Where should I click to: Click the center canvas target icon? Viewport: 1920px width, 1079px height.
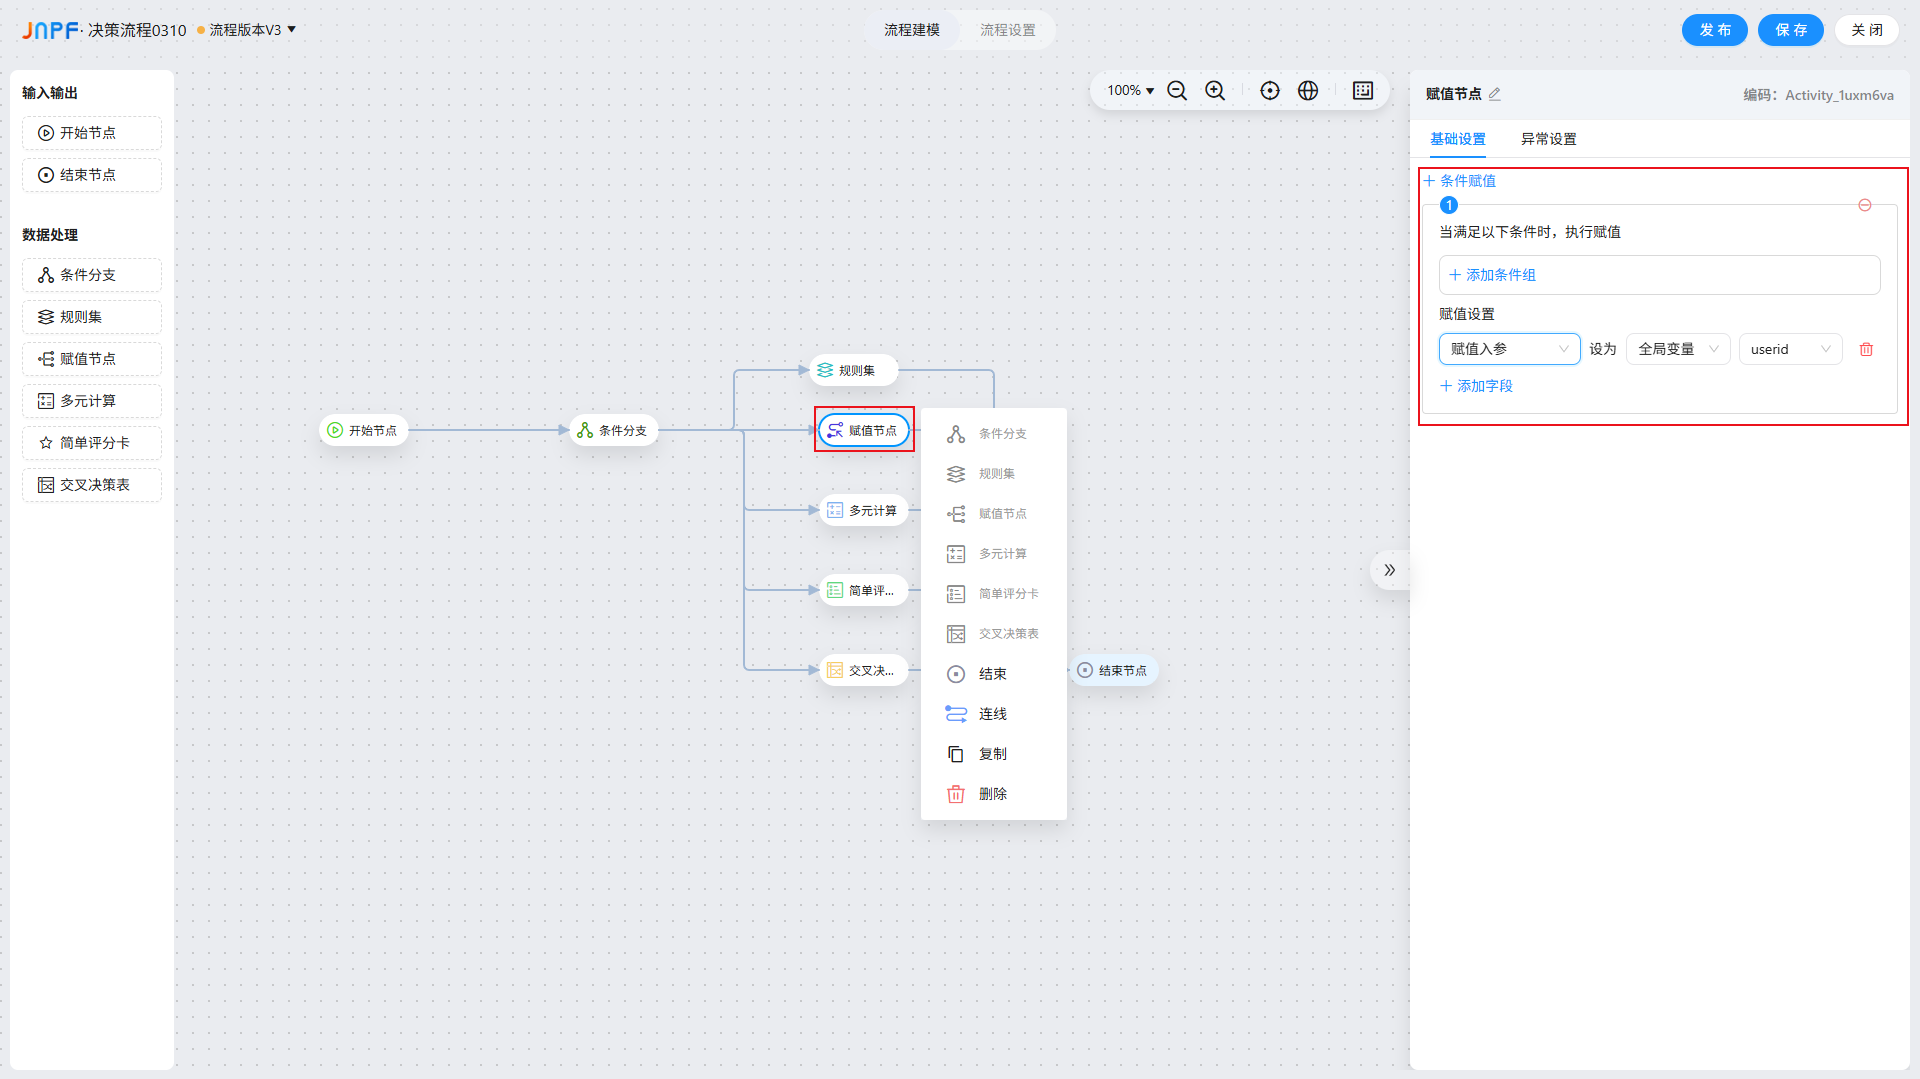(x=1270, y=91)
